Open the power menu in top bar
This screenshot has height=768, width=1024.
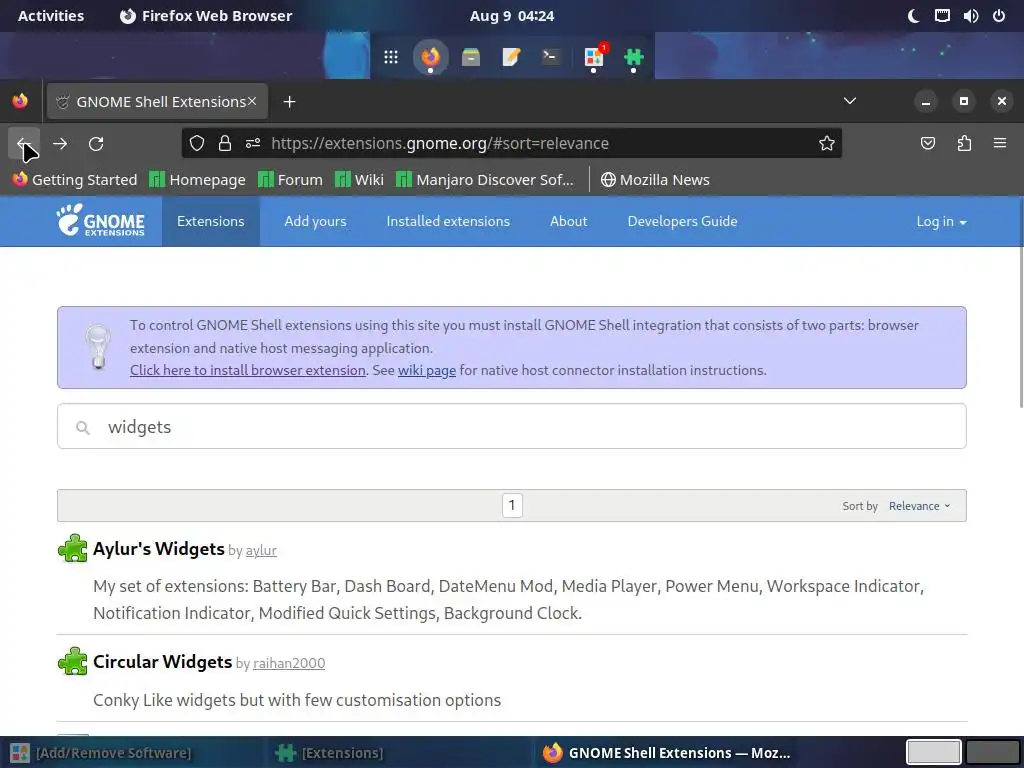click(x=999, y=16)
